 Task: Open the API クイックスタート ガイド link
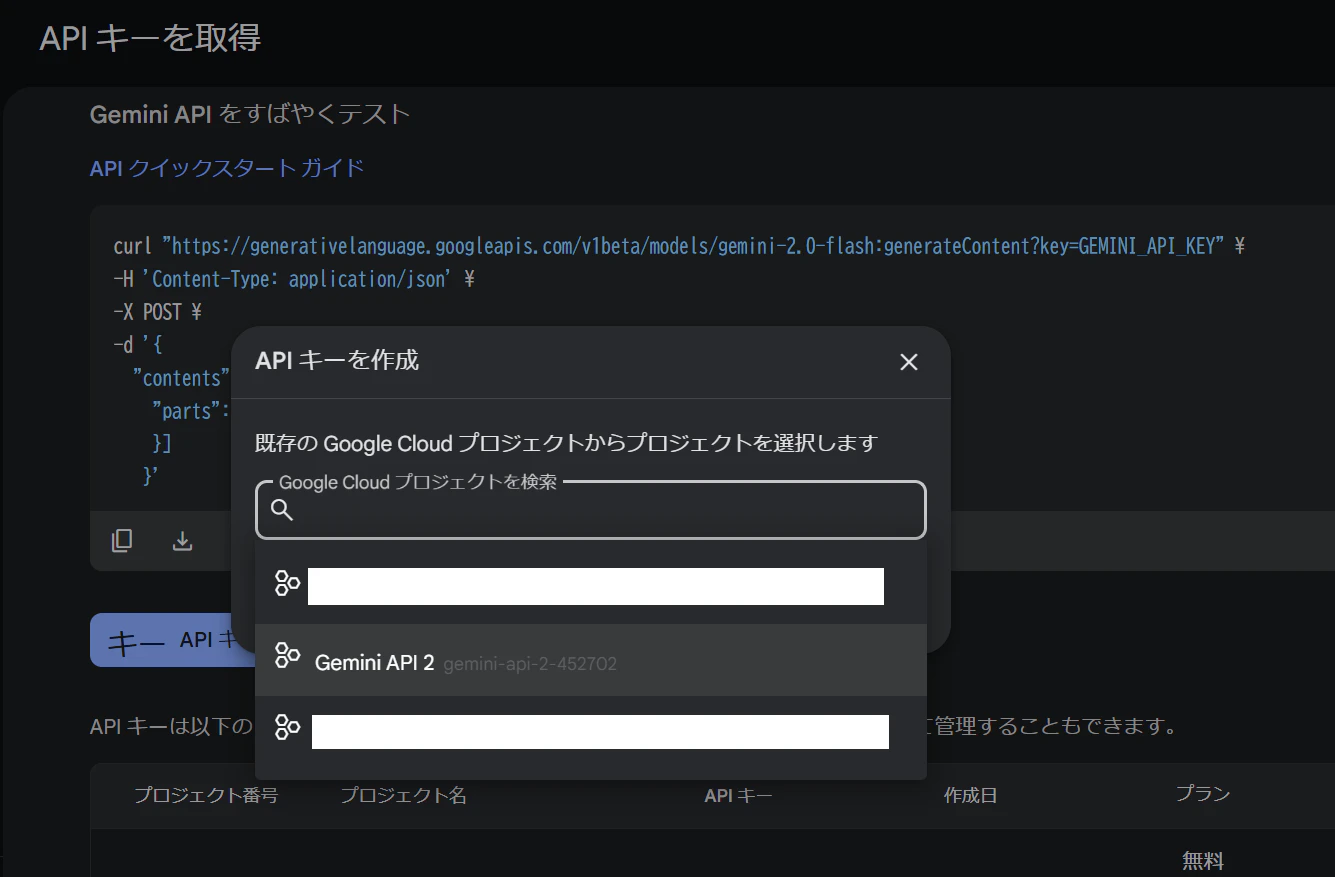point(227,168)
